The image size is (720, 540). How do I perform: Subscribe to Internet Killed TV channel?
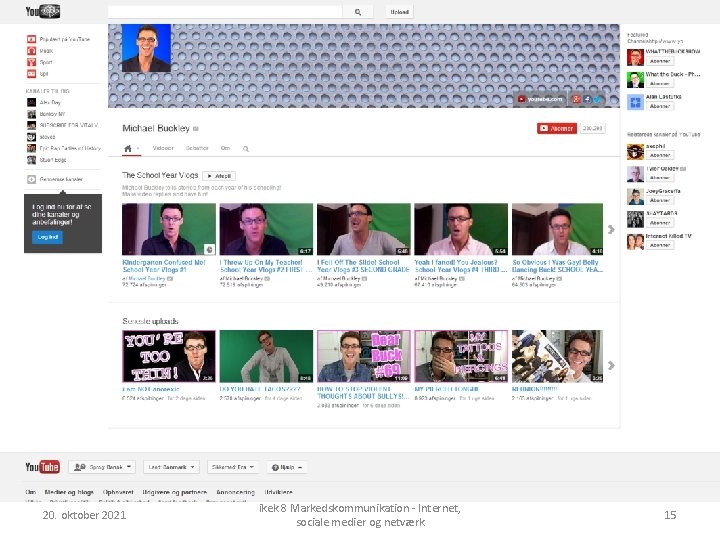coord(660,245)
